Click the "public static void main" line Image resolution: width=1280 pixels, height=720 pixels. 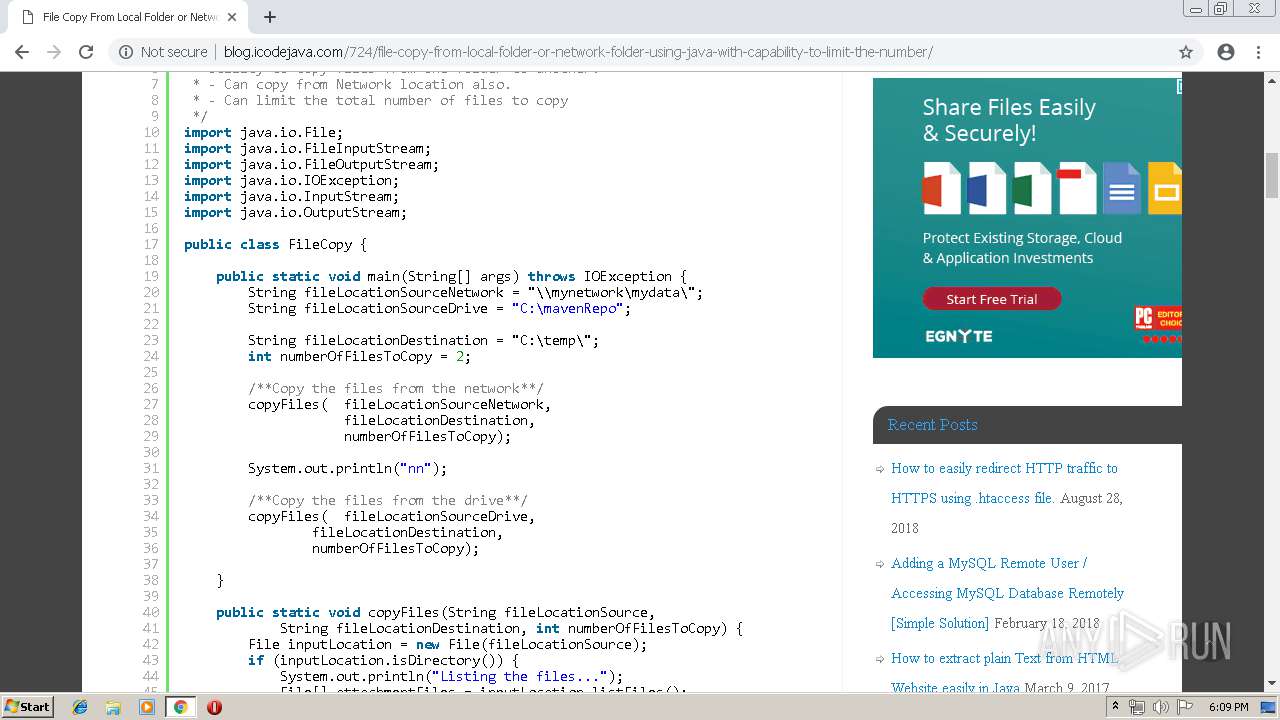tap(451, 276)
